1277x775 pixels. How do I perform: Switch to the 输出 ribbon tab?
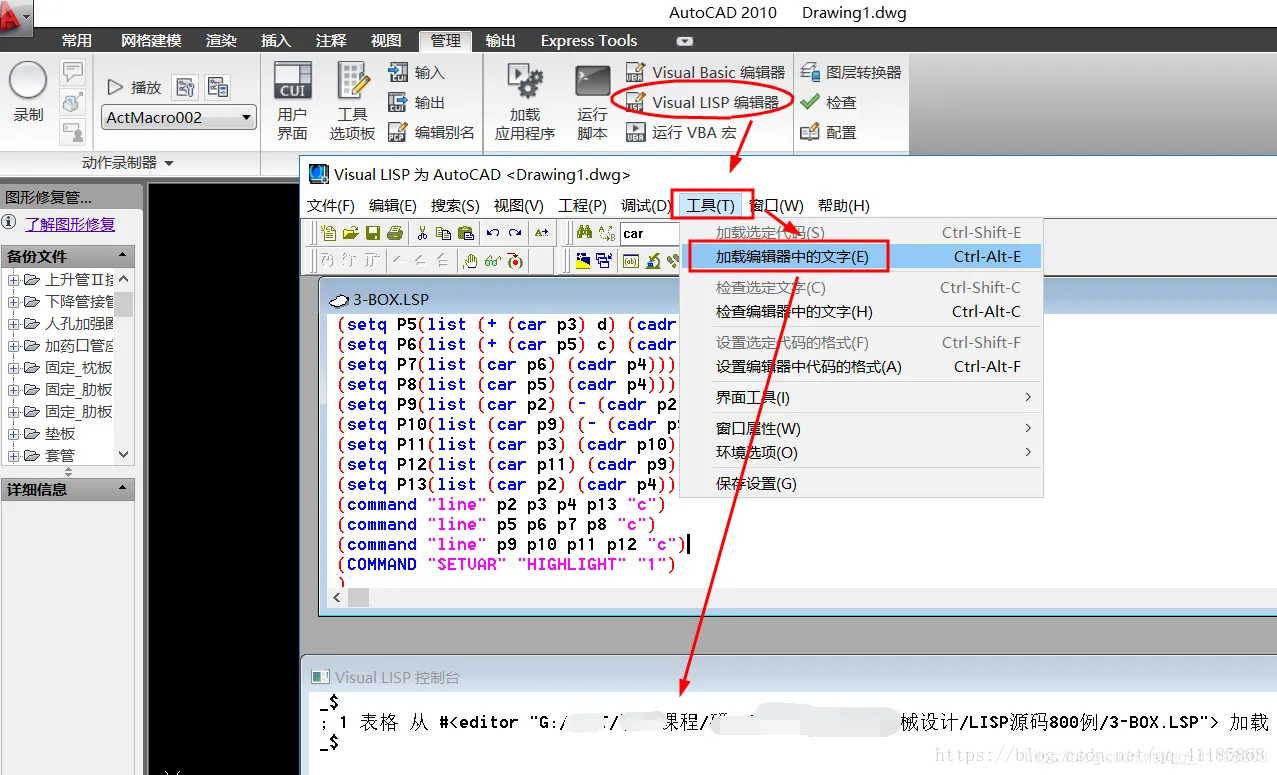(501, 41)
